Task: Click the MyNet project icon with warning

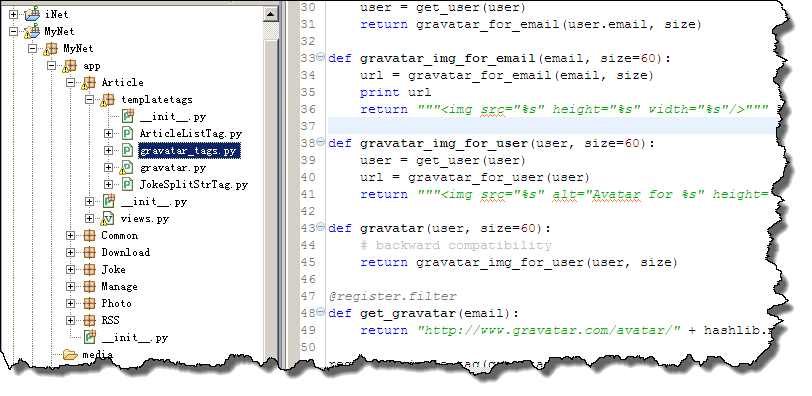Action: click(32, 32)
